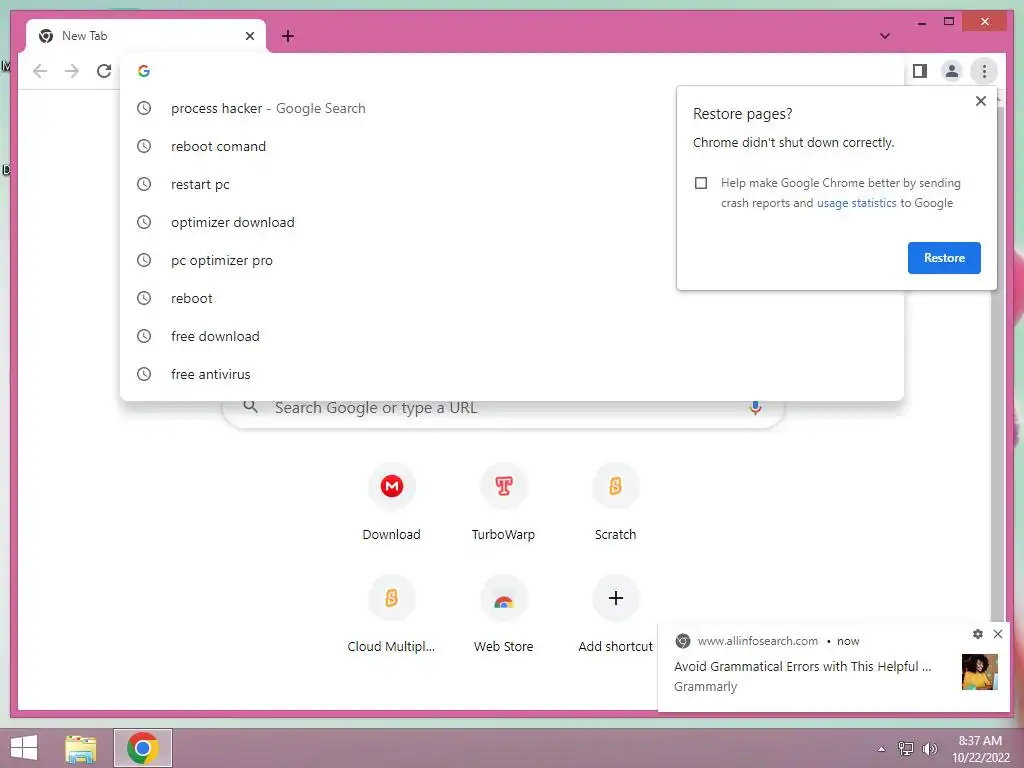The image size is (1024, 768).
Task: Open the Windows Start button
Action: coord(24,748)
